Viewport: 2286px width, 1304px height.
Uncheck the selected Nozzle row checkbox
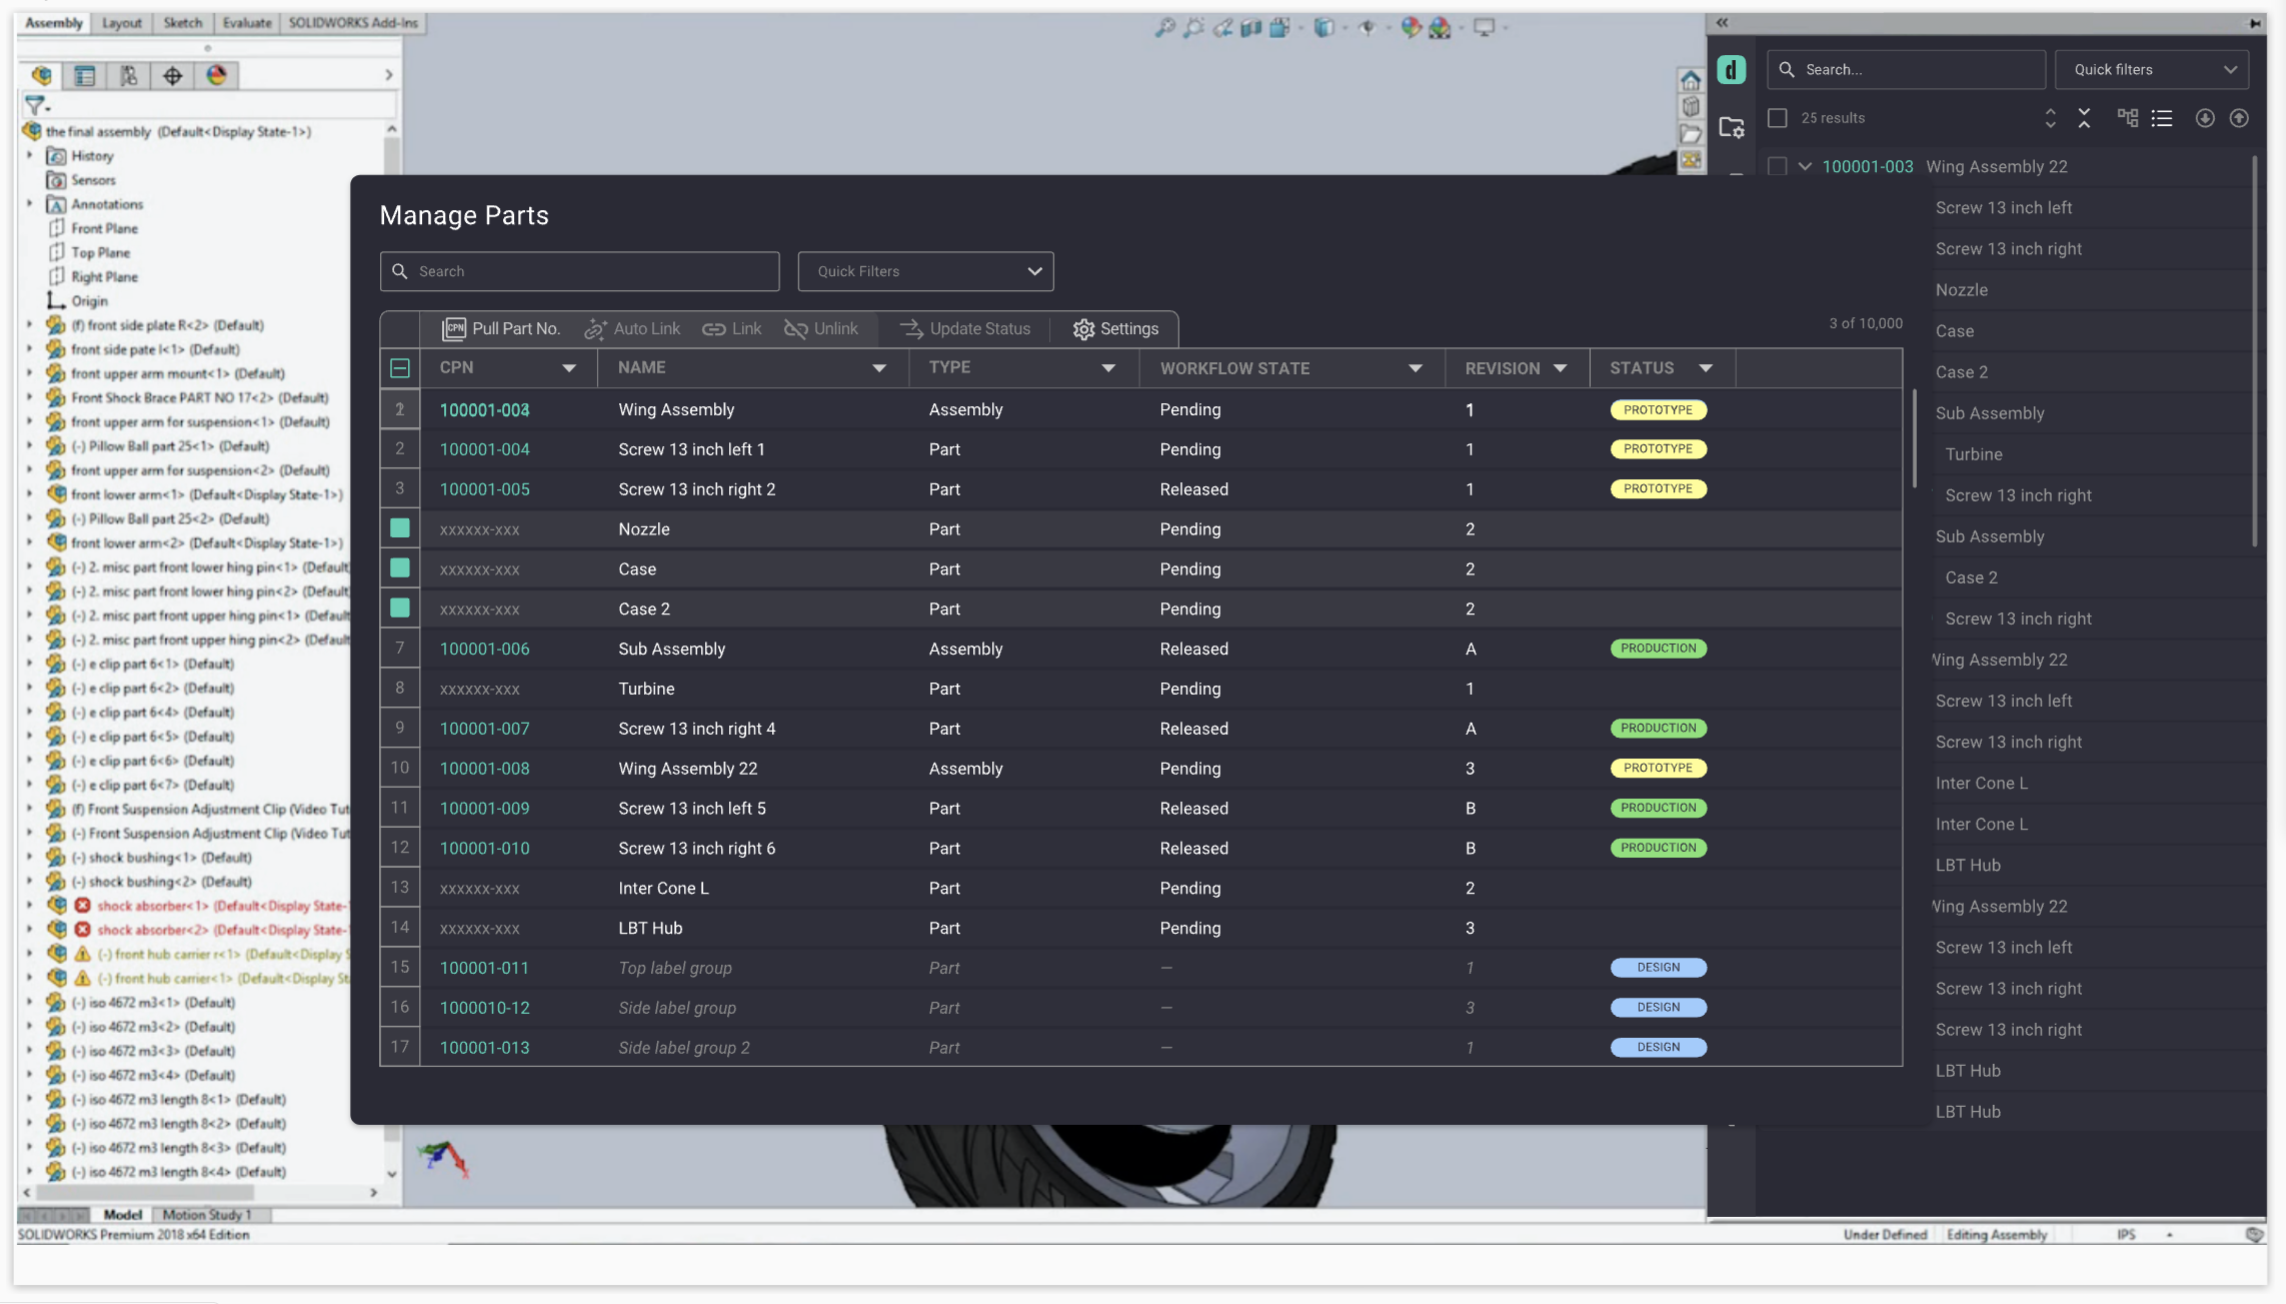pos(400,528)
